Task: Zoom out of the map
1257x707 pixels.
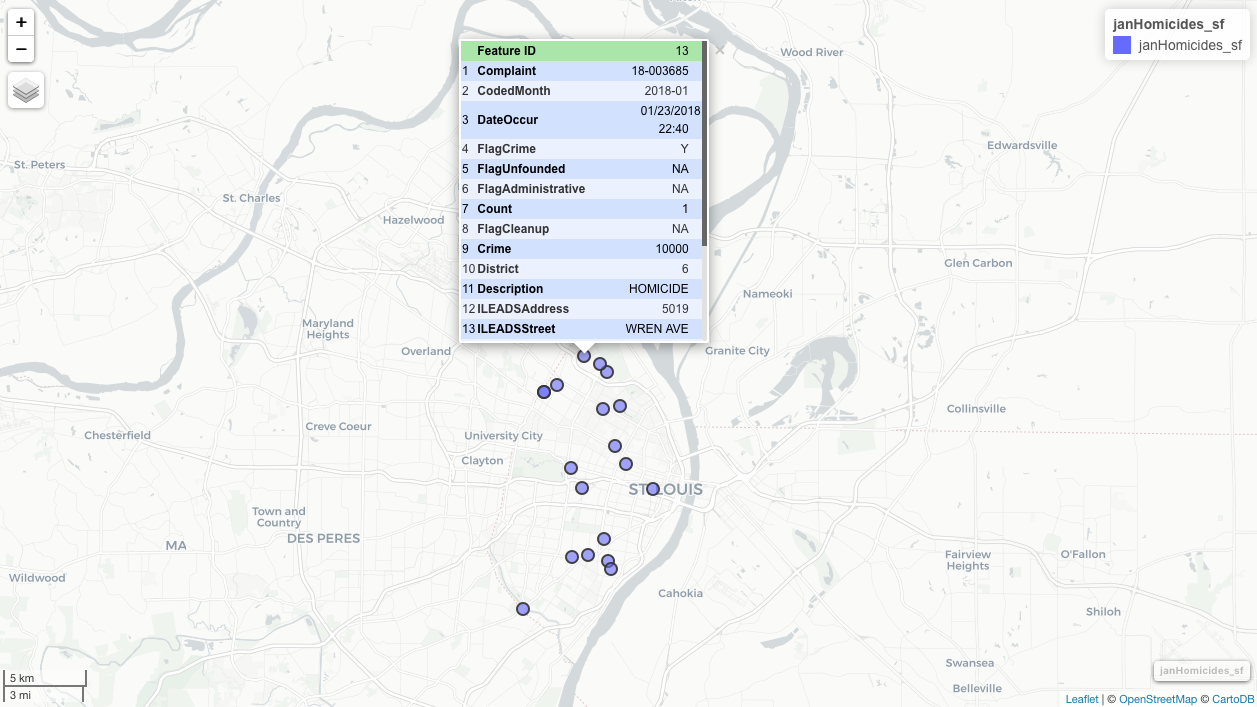Action: (21, 49)
